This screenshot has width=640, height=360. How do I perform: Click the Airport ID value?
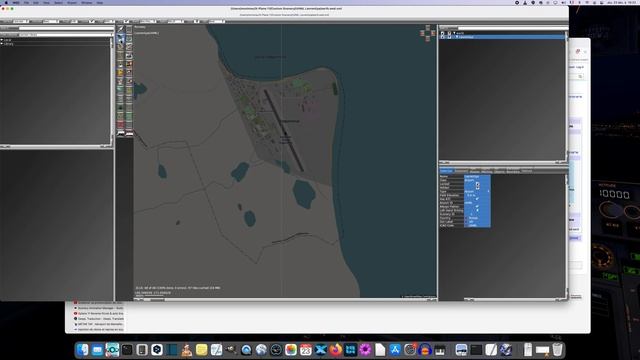pos(477,203)
